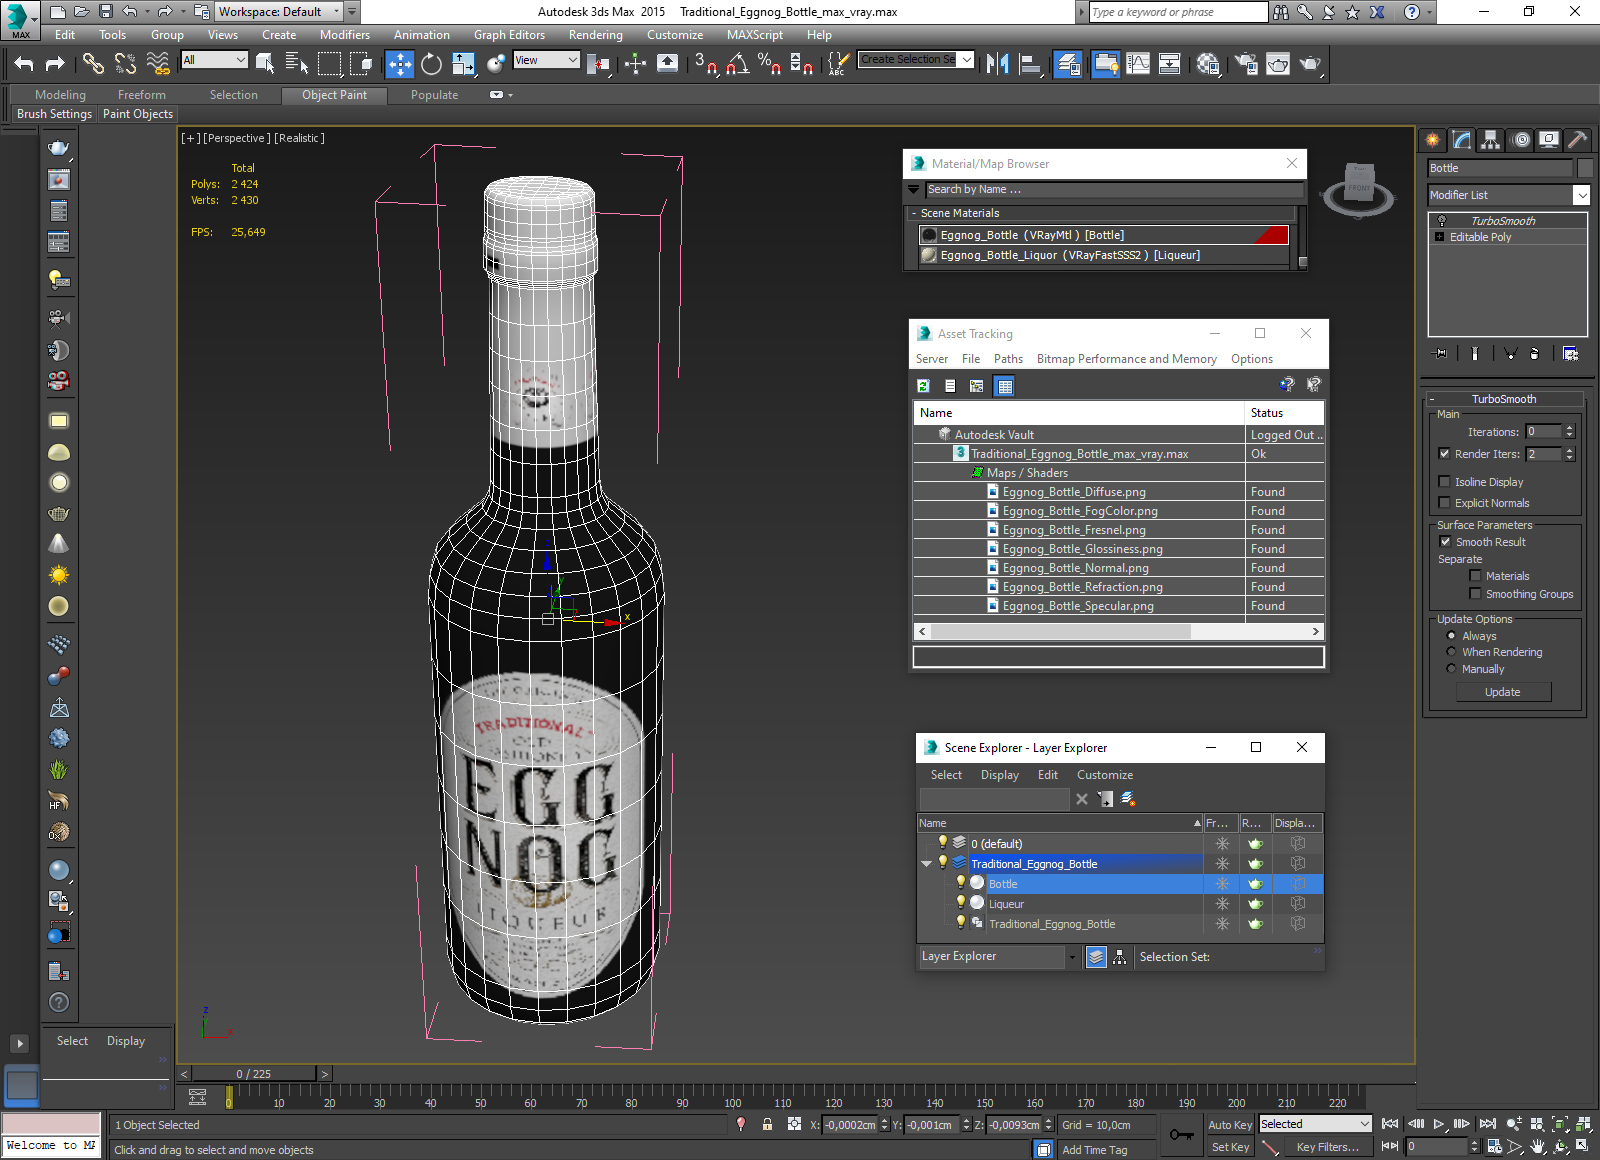The height and width of the screenshot is (1160, 1600).
Task: Click the Redo arrow in main toolbar
Action: (x=55, y=64)
